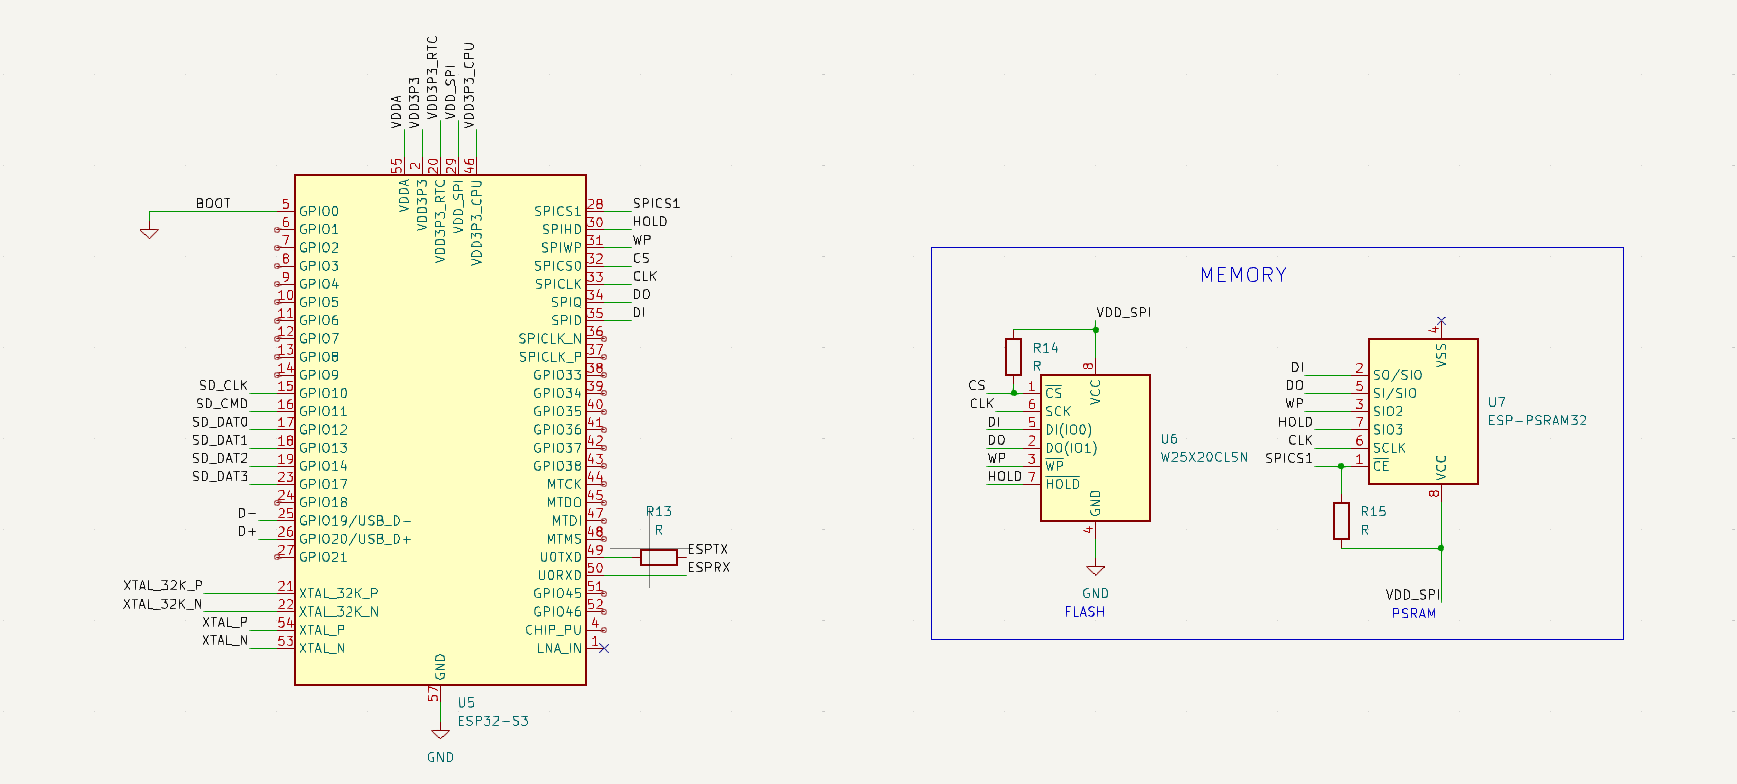Select the BOOT net label
Image resolution: width=1737 pixels, height=784 pixels.
tap(213, 203)
